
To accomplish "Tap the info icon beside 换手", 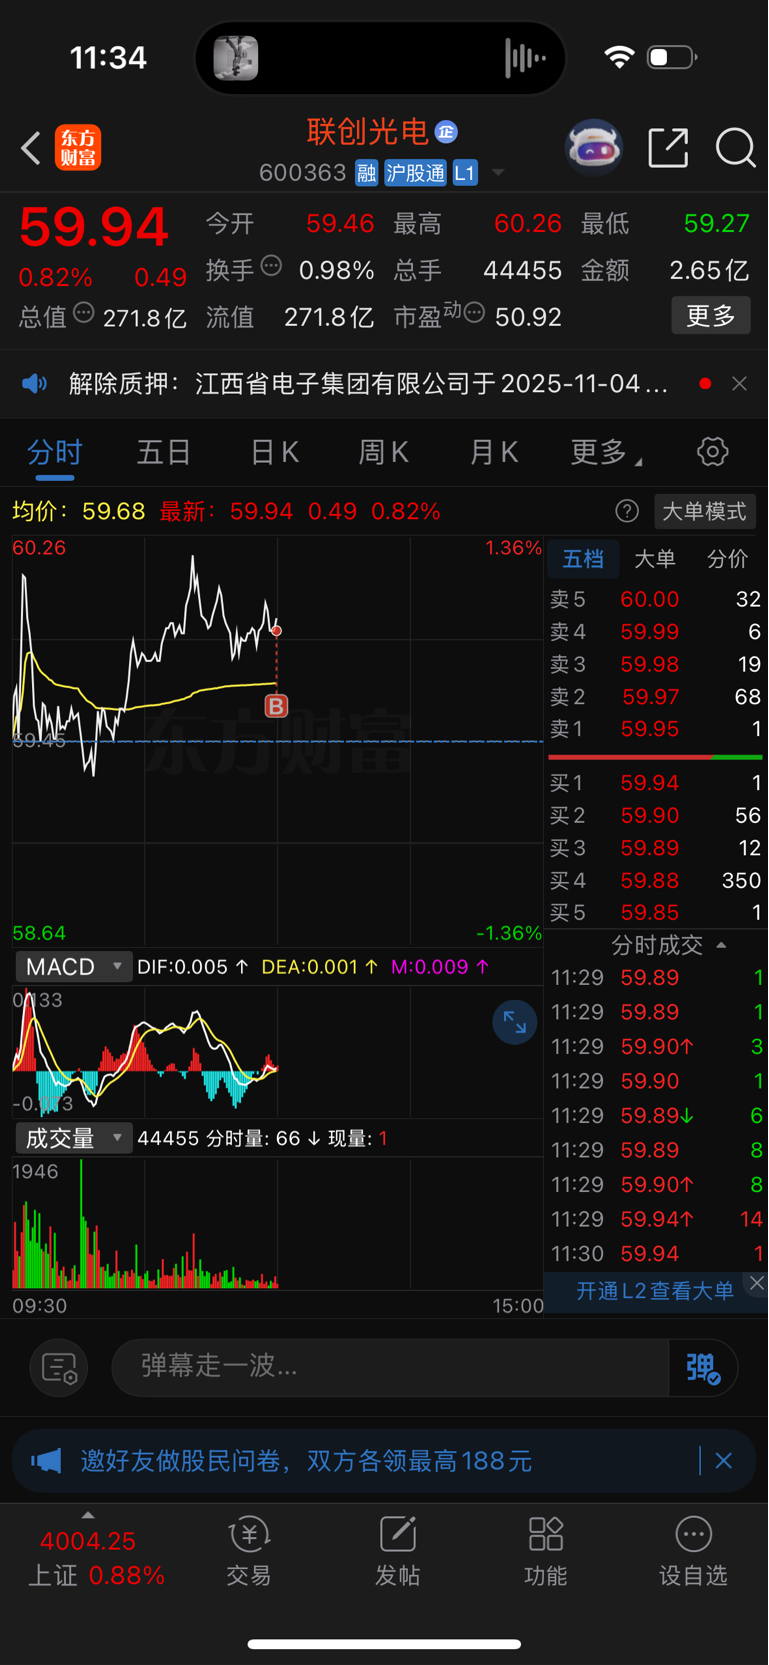I will 271,266.
